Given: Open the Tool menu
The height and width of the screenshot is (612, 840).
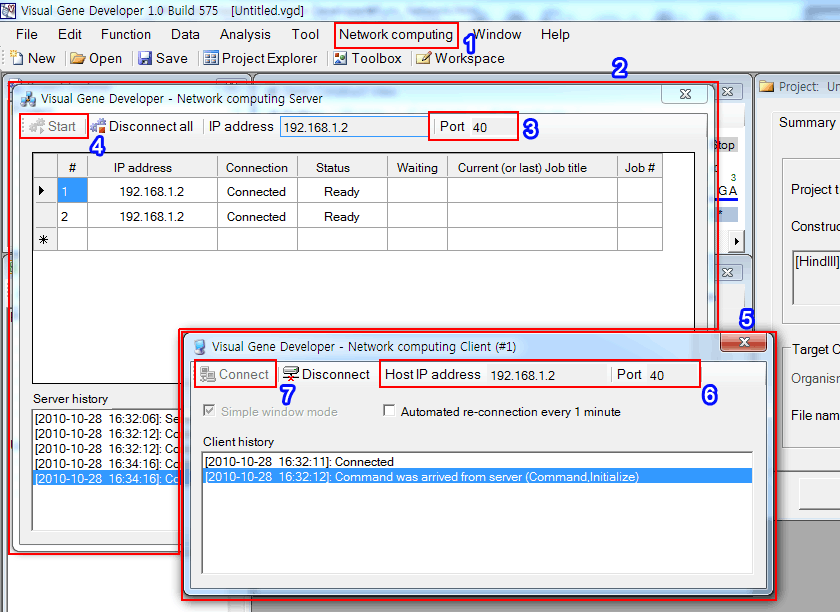Looking at the screenshot, I should click(305, 34).
